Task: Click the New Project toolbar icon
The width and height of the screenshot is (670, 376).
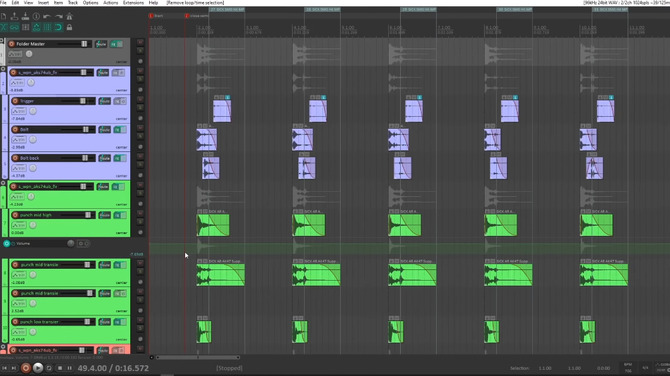Action: point(4,17)
